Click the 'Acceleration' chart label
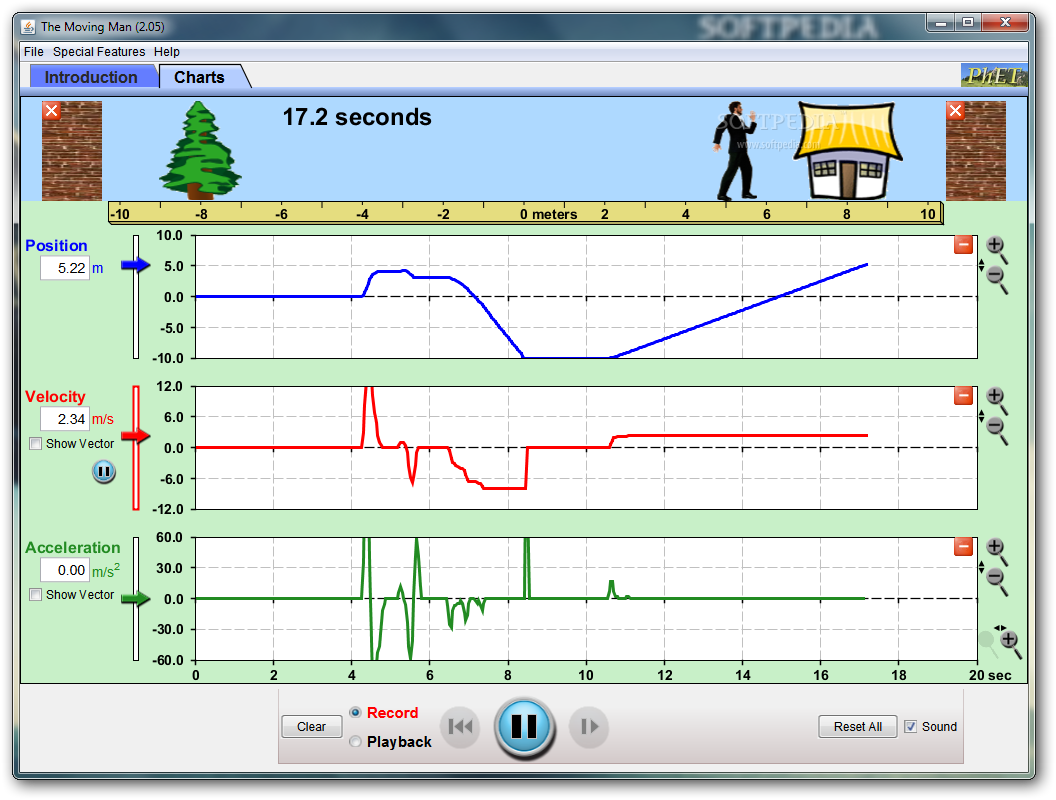 [x=73, y=547]
